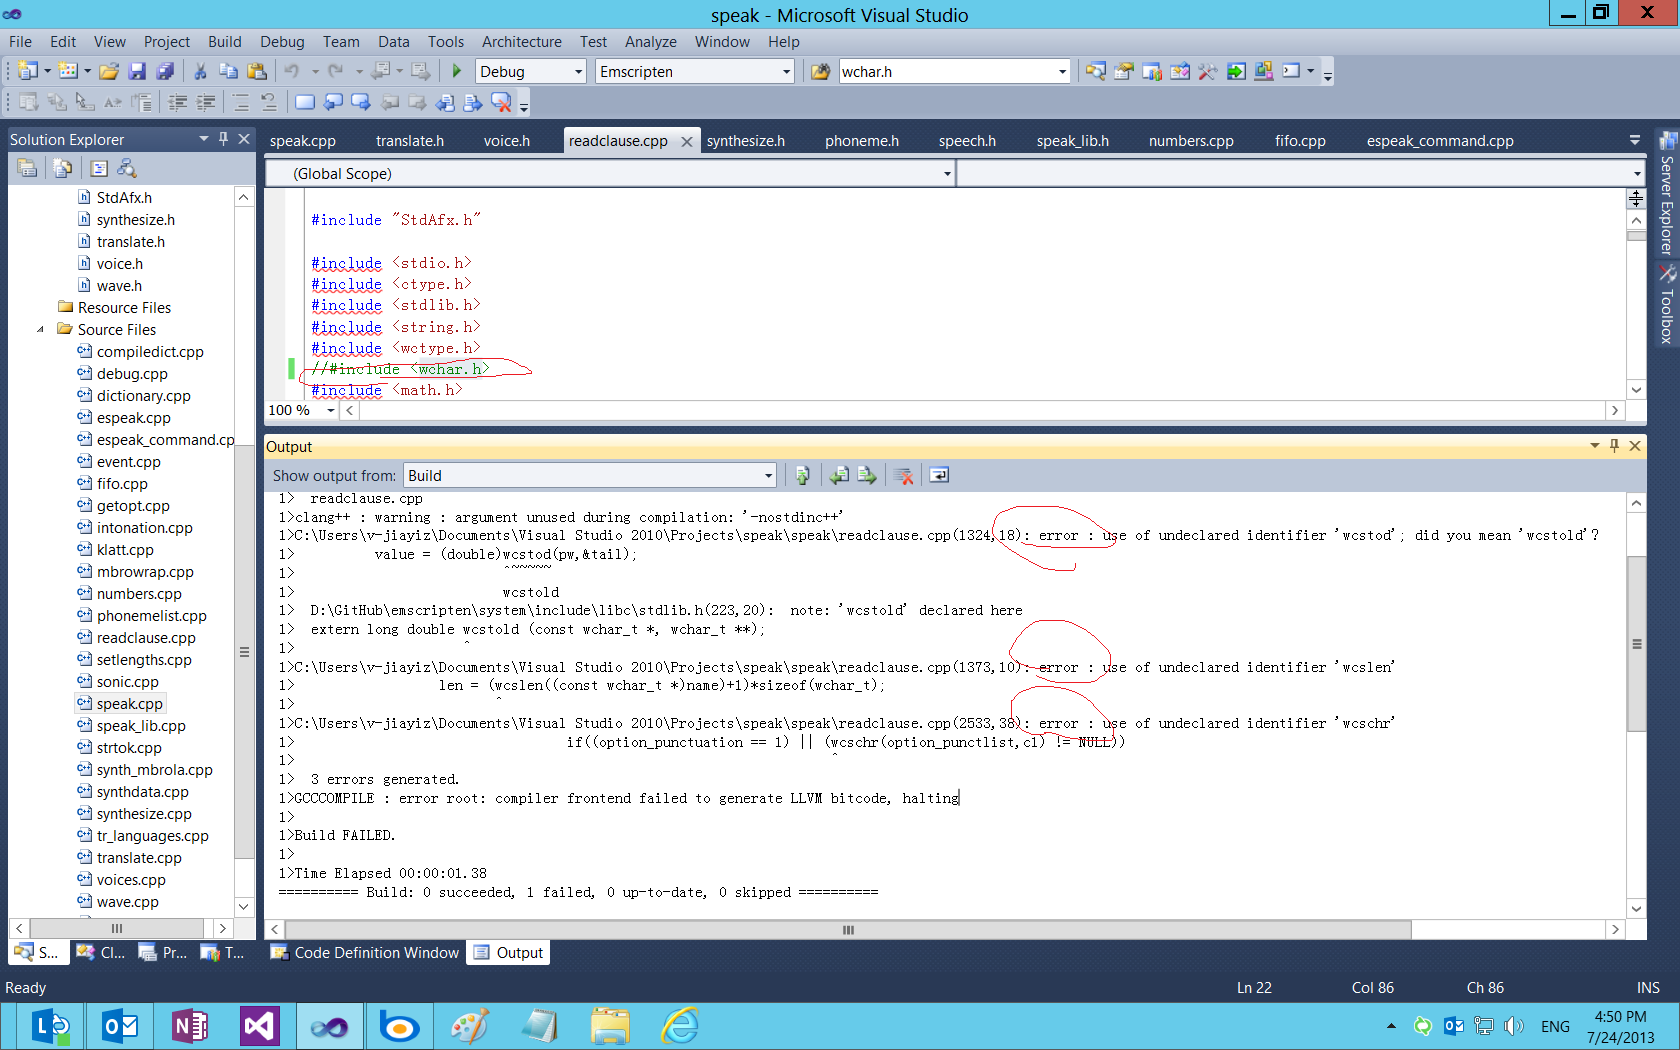Open the Emscripten platform dropdown
Image resolution: width=1680 pixels, height=1050 pixels.
pos(786,71)
